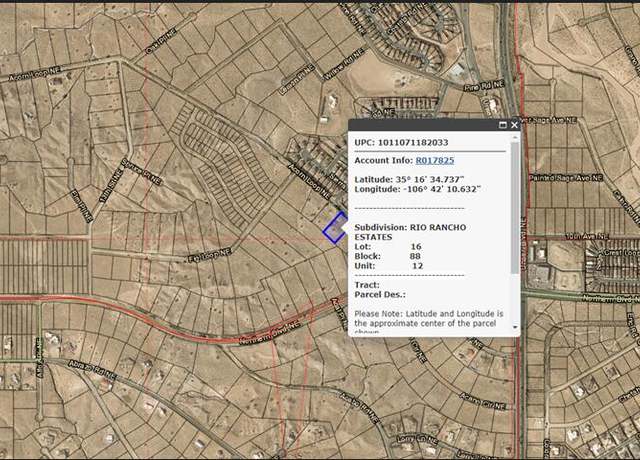The width and height of the screenshot is (640, 460).
Task: Click Subdivision: RIO RANCHO ESTATES text
Action: pos(410,232)
